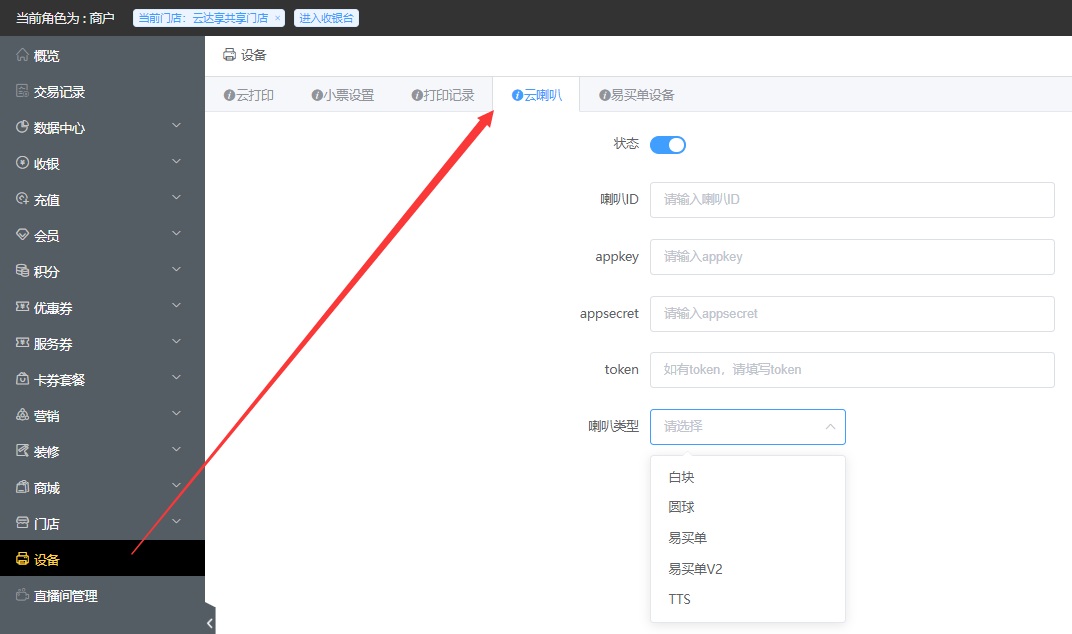
Task: Expand the 营销 menu chevron
Action: coord(176,413)
